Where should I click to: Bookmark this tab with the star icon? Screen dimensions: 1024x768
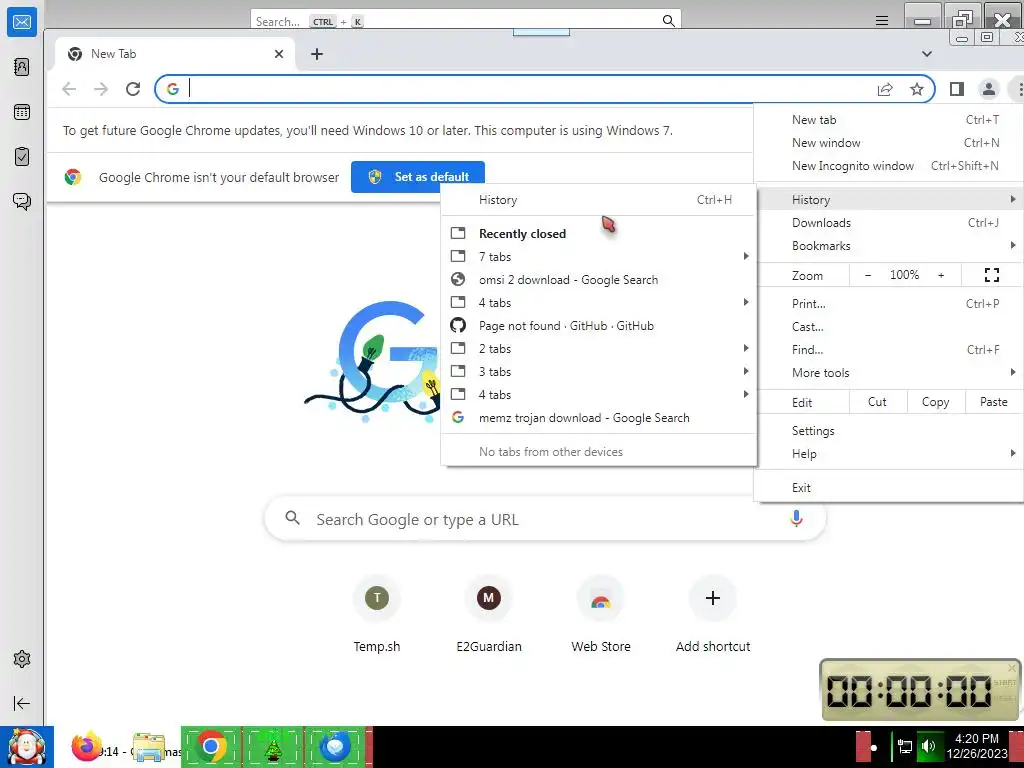(x=917, y=89)
